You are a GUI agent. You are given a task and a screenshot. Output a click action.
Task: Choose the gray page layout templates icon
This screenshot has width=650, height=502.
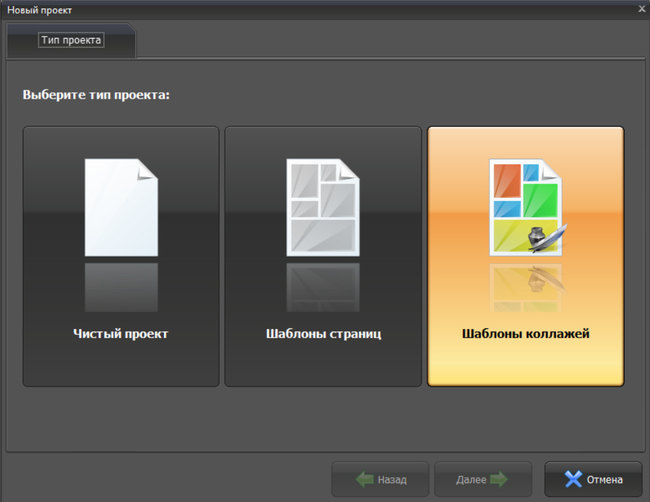pos(323,207)
